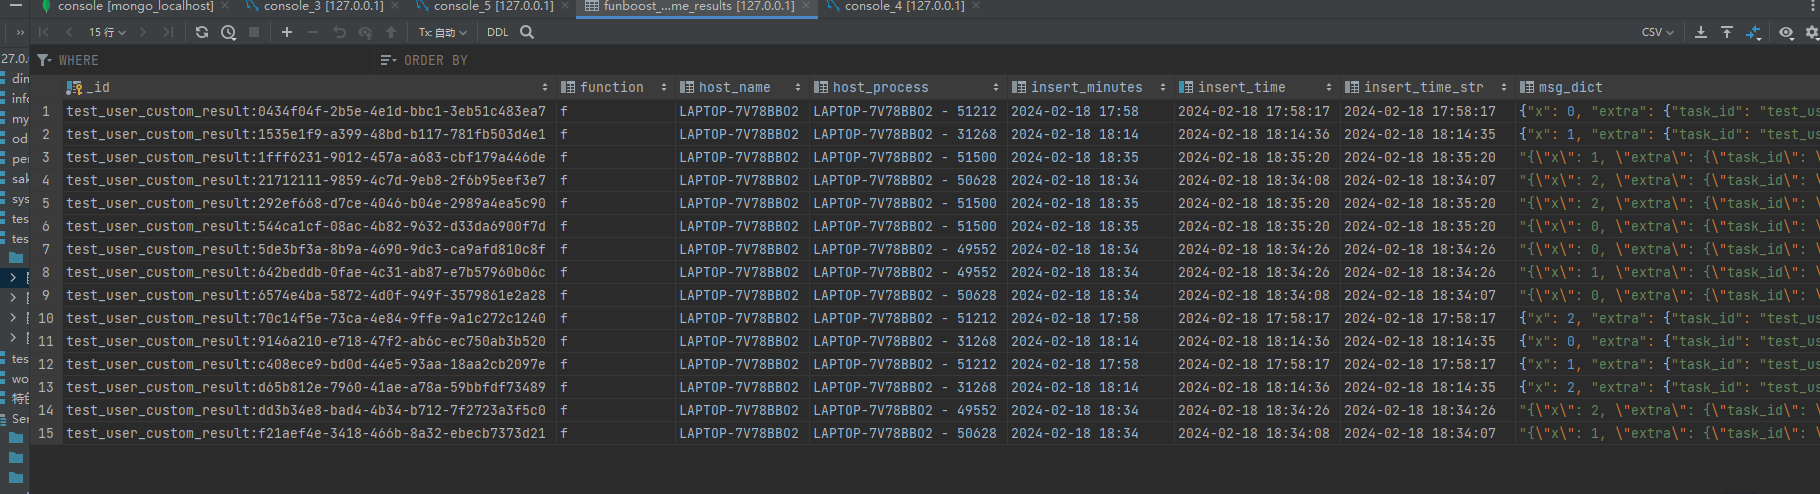Expand hidden toolbar items double chevron
The image size is (1820, 494).
[x=20, y=32]
